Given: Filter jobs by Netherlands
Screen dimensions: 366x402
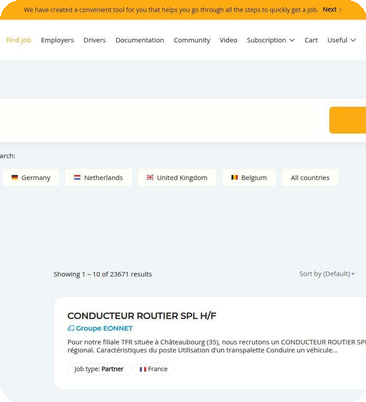Looking at the screenshot, I should pos(98,177).
